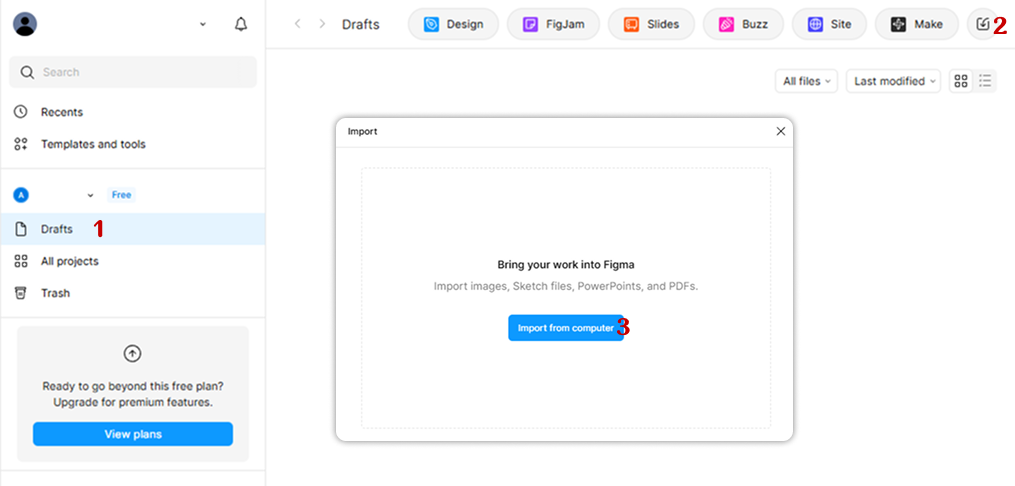Open Templates and tools

(133, 144)
